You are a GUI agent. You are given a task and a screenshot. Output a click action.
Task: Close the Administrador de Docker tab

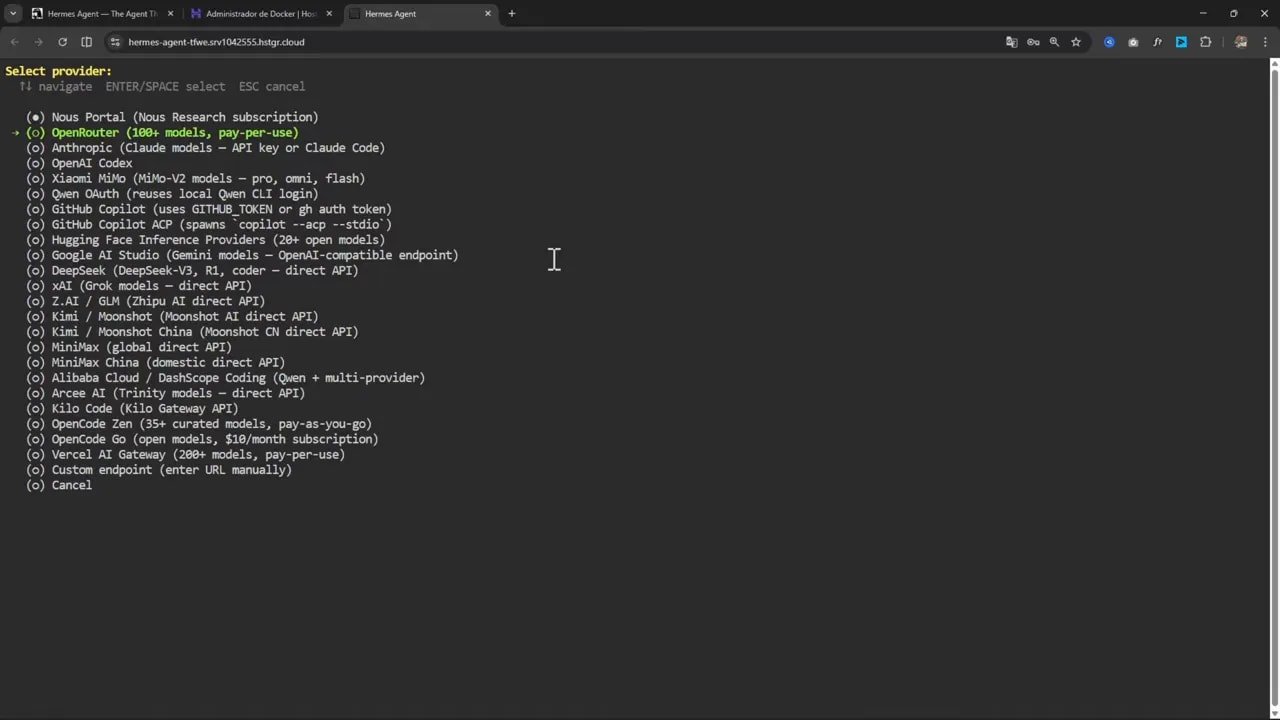coord(329,14)
